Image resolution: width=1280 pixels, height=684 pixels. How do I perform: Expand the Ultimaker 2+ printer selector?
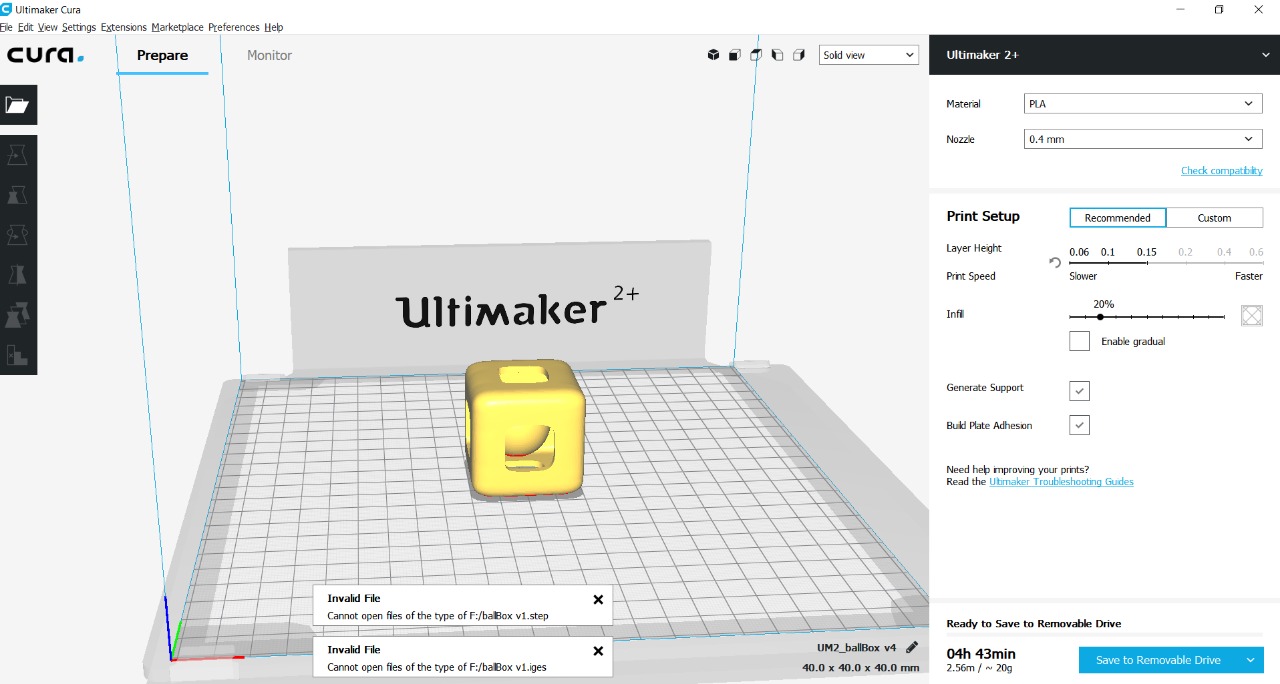[x=1104, y=55]
